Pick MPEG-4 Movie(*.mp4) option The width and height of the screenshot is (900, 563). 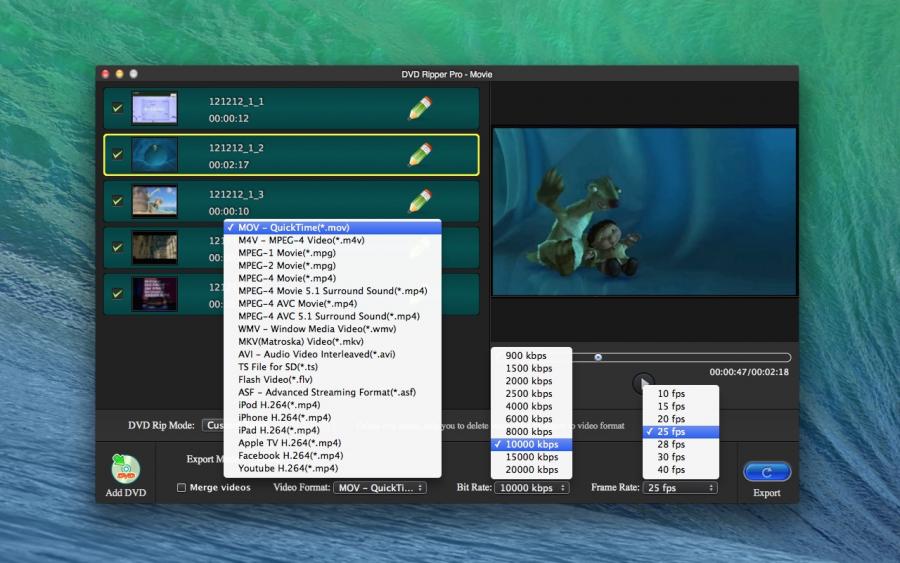(x=332, y=278)
